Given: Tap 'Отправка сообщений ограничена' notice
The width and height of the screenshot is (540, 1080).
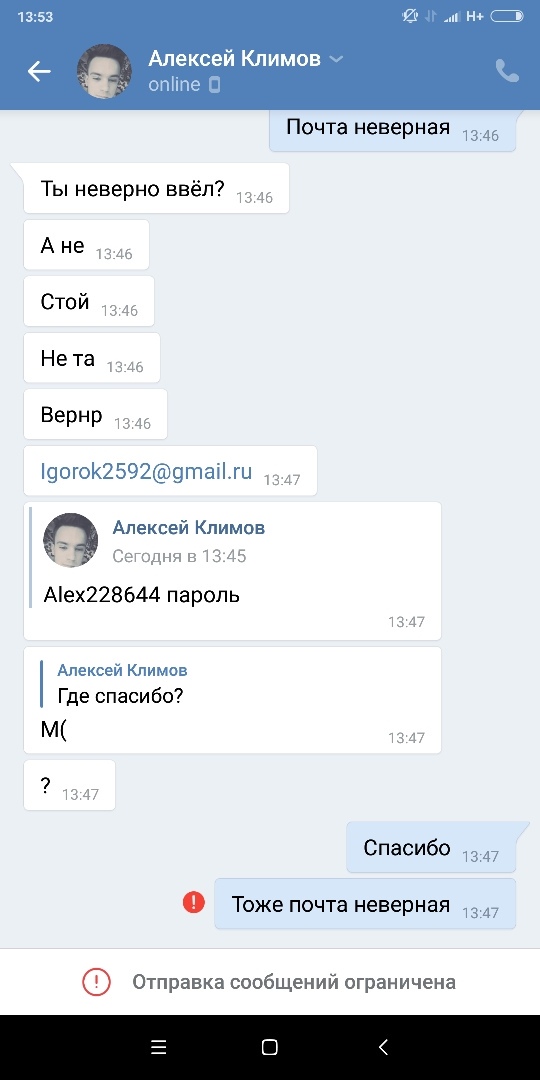Looking at the screenshot, I should 270,982.
